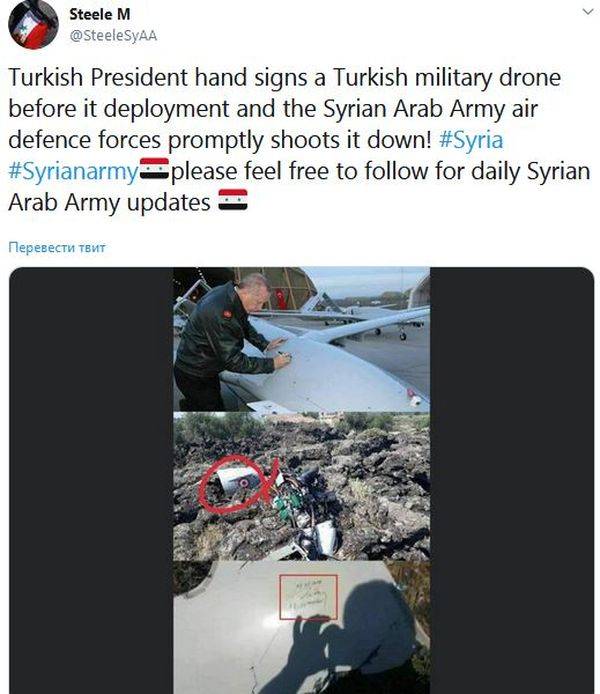Click Syrian flag emoji after #Syrianarmy
This screenshot has height=694, width=600.
coord(154,169)
